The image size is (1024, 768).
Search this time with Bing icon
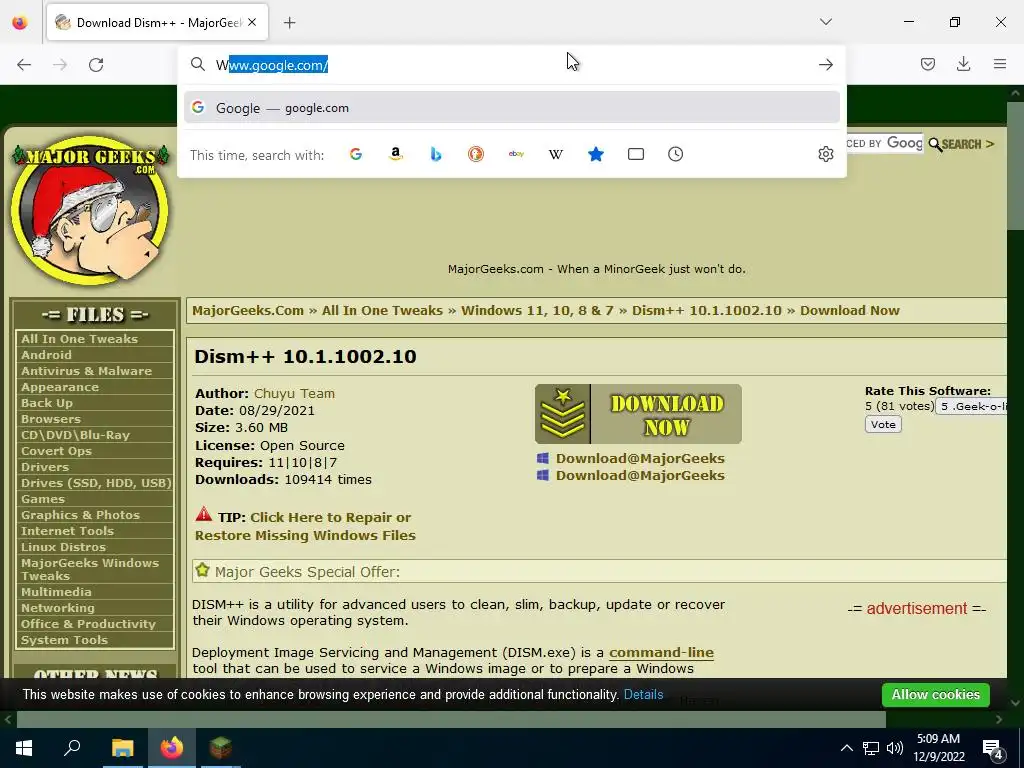click(436, 154)
